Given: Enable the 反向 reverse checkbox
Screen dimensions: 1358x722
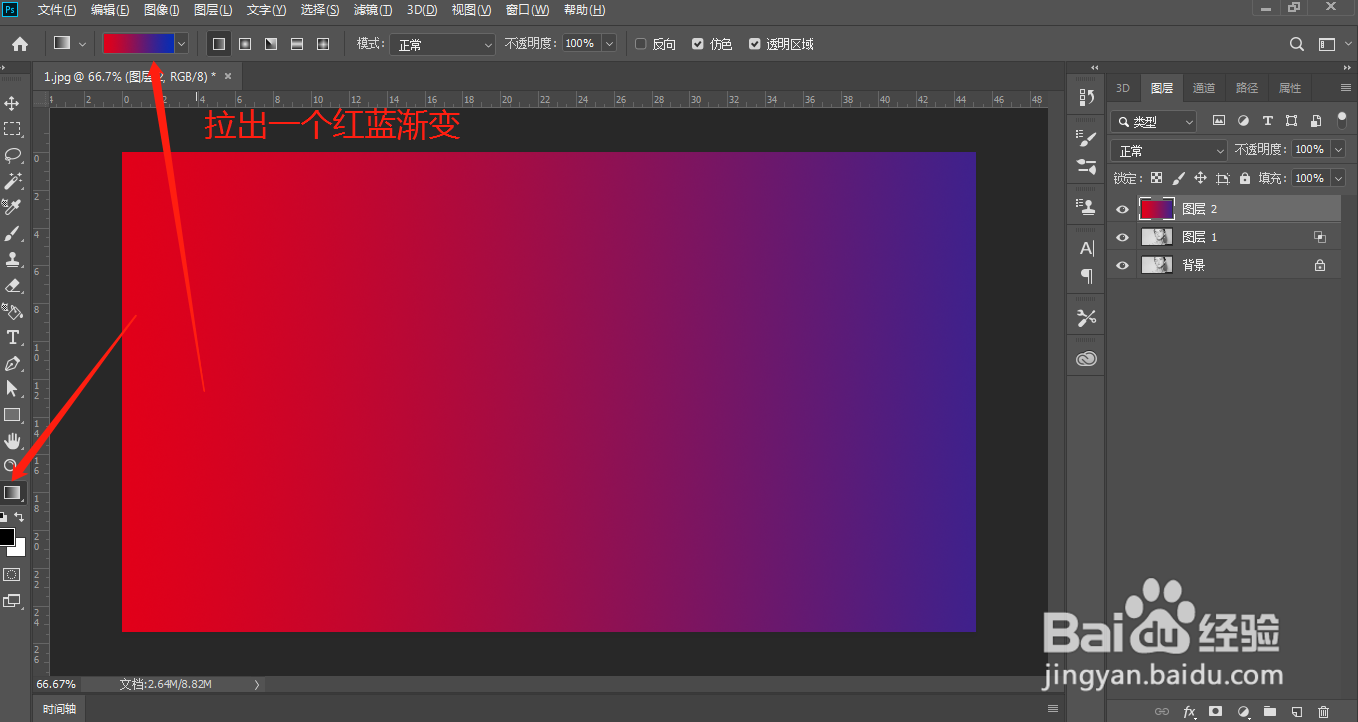Looking at the screenshot, I should 641,44.
